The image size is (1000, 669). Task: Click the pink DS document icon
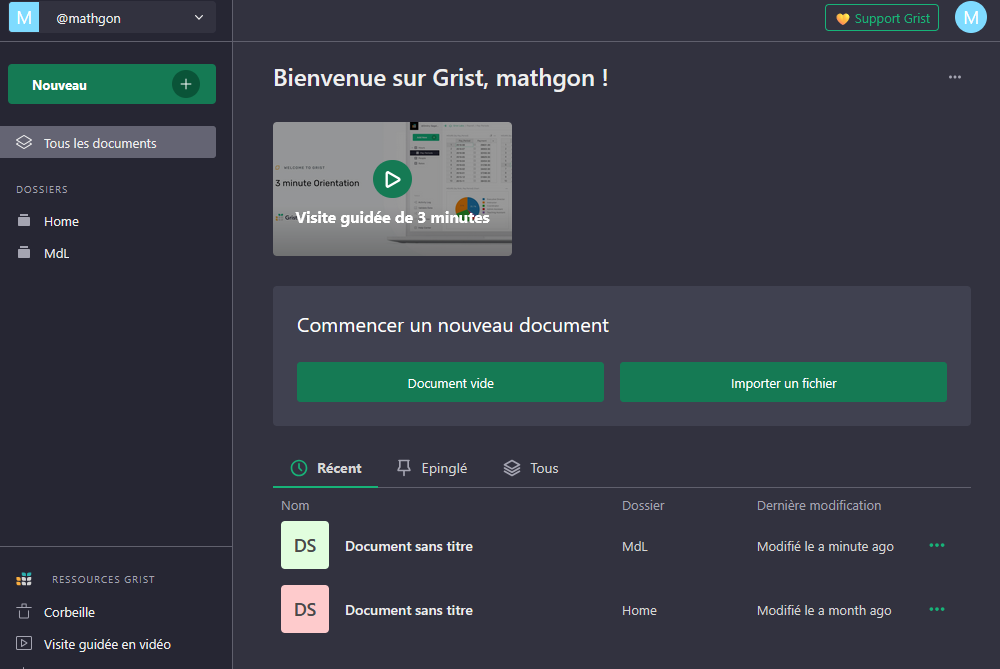(x=305, y=610)
